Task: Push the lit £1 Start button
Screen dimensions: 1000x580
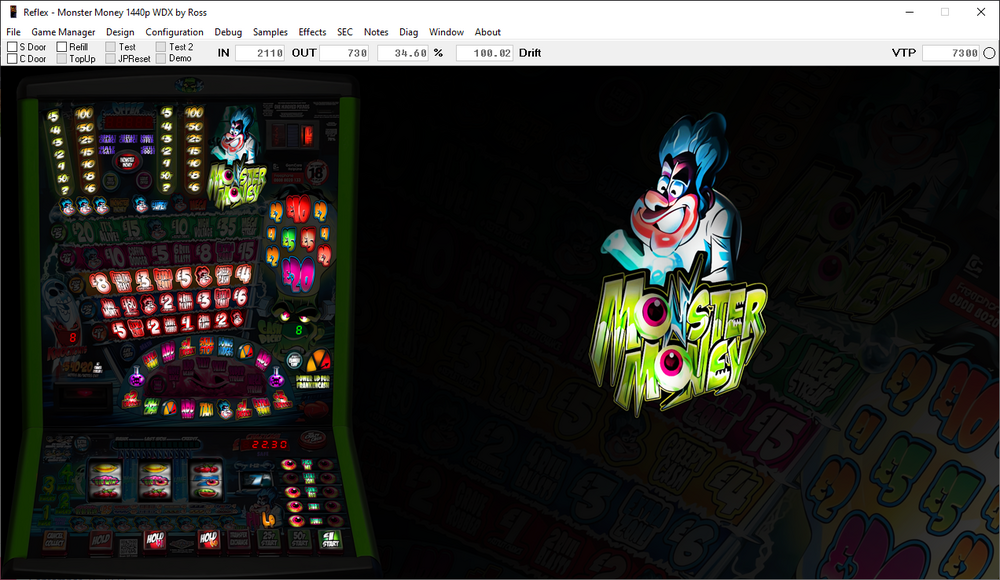Action: (330, 539)
